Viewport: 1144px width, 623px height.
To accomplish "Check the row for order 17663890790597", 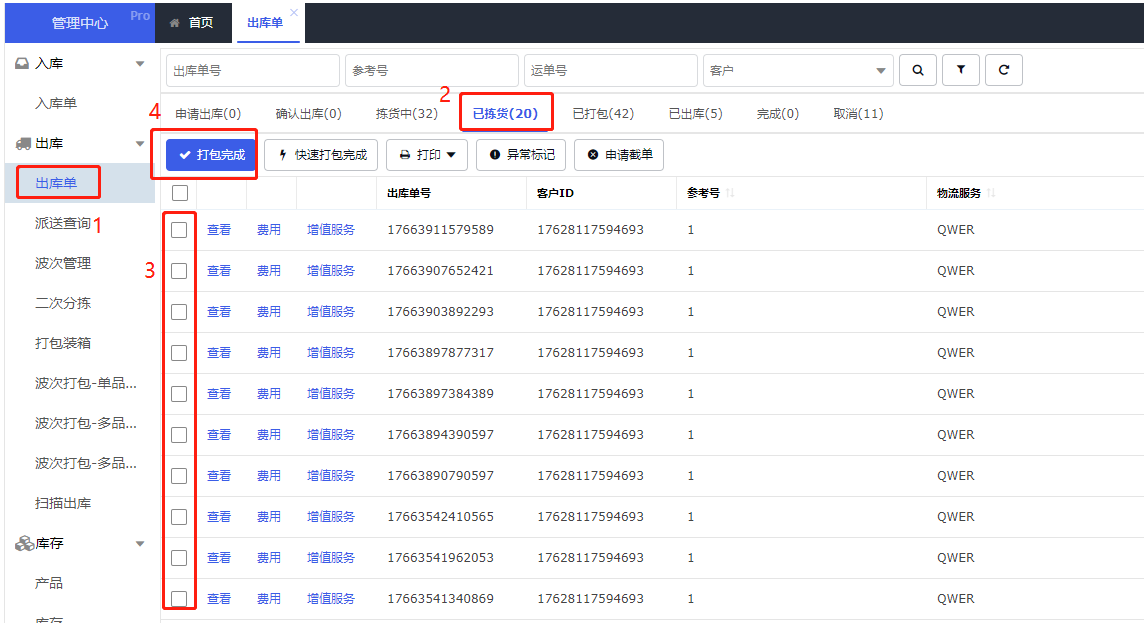I will (179, 476).
